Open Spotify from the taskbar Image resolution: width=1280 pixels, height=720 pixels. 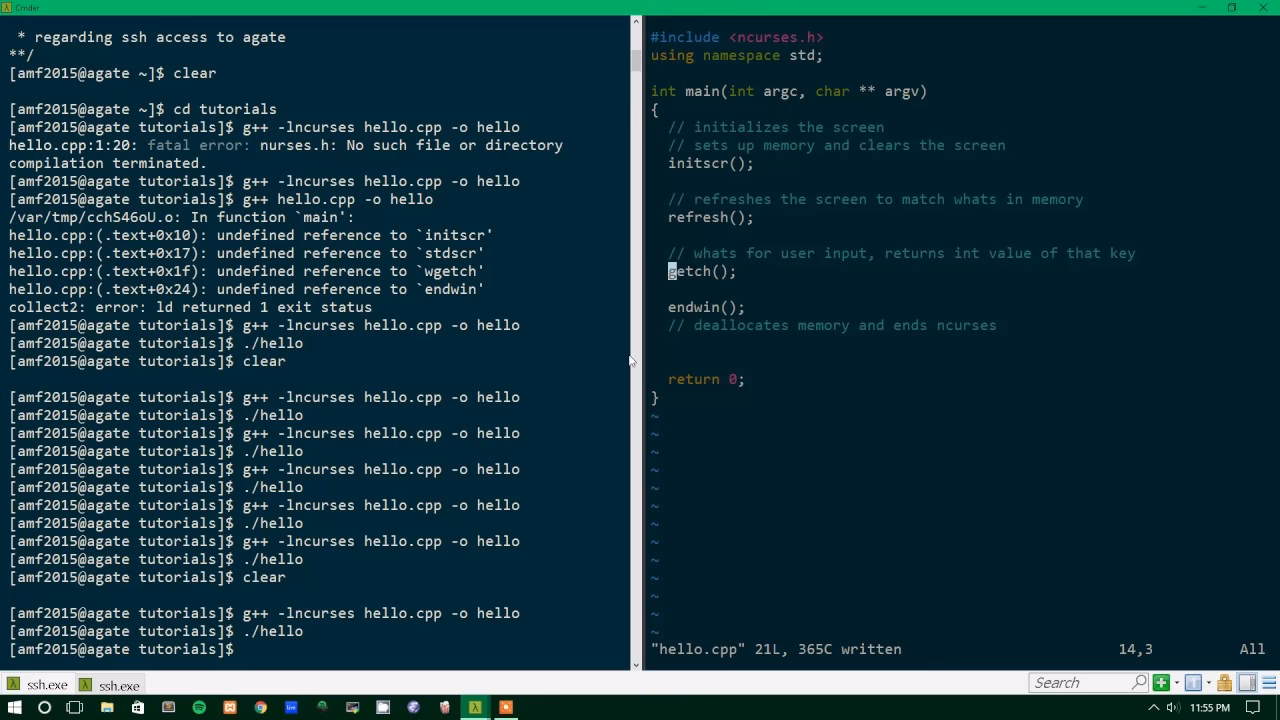point(199,707)
